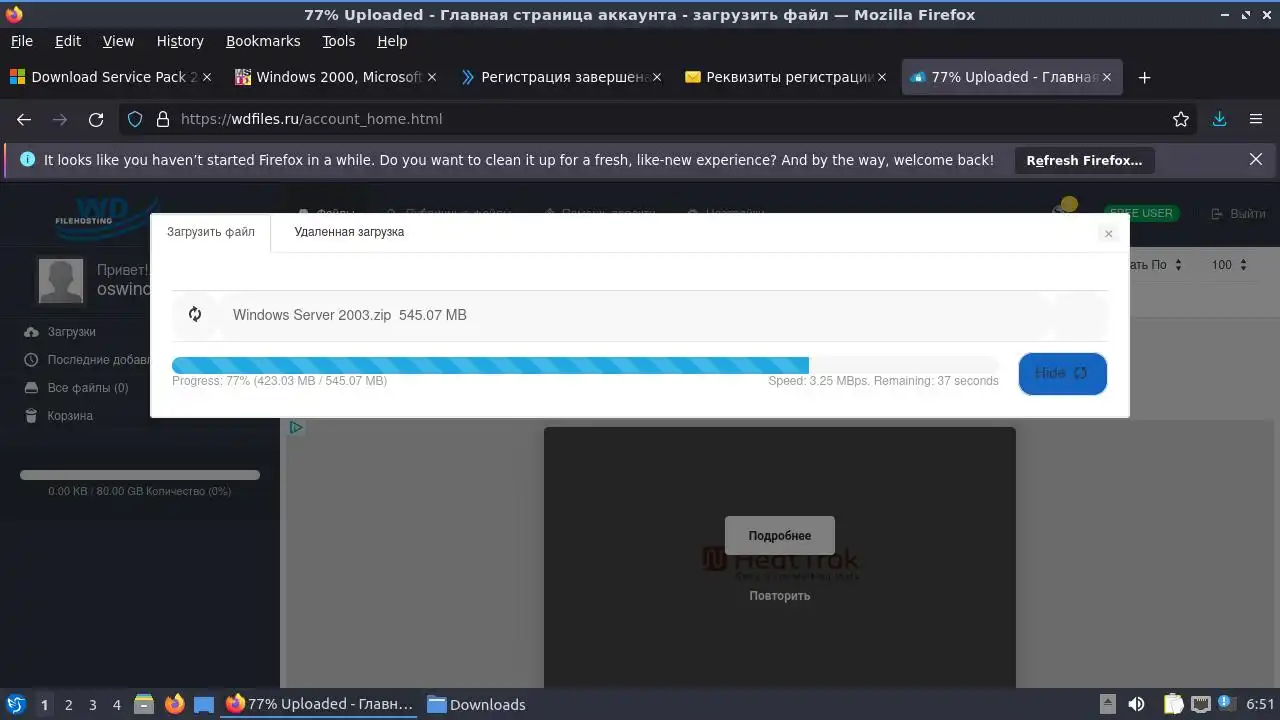Open Корзина trash in sidebar
1280x720 pixels.
[59, 416]
